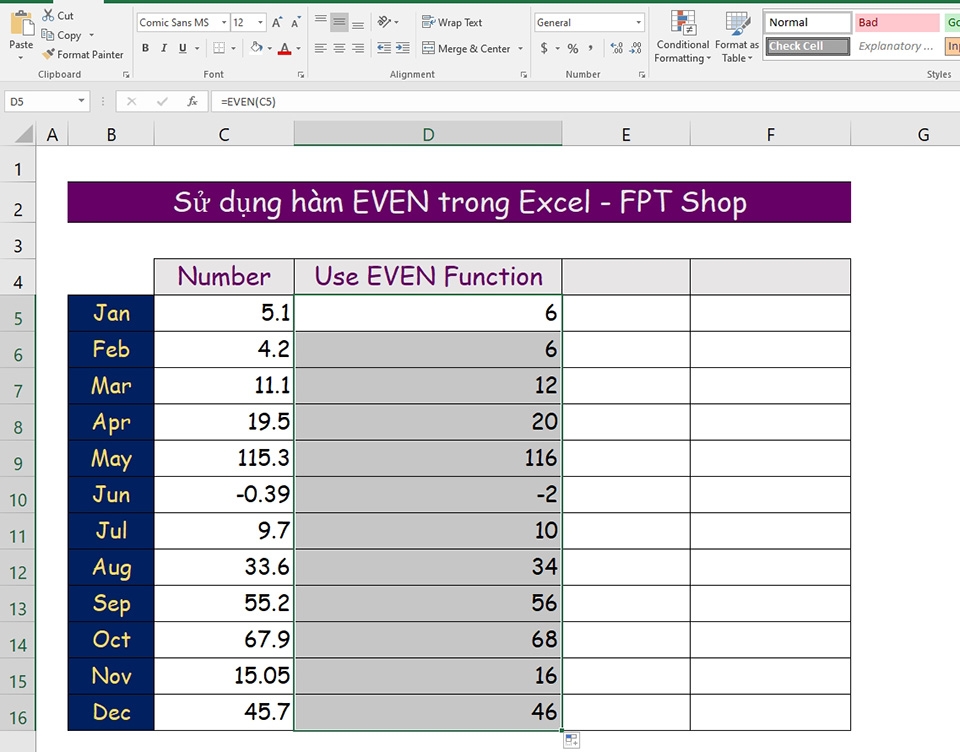Apply the Explanatory cell style
The image size is (960, 752).
[x=897, y=46]
